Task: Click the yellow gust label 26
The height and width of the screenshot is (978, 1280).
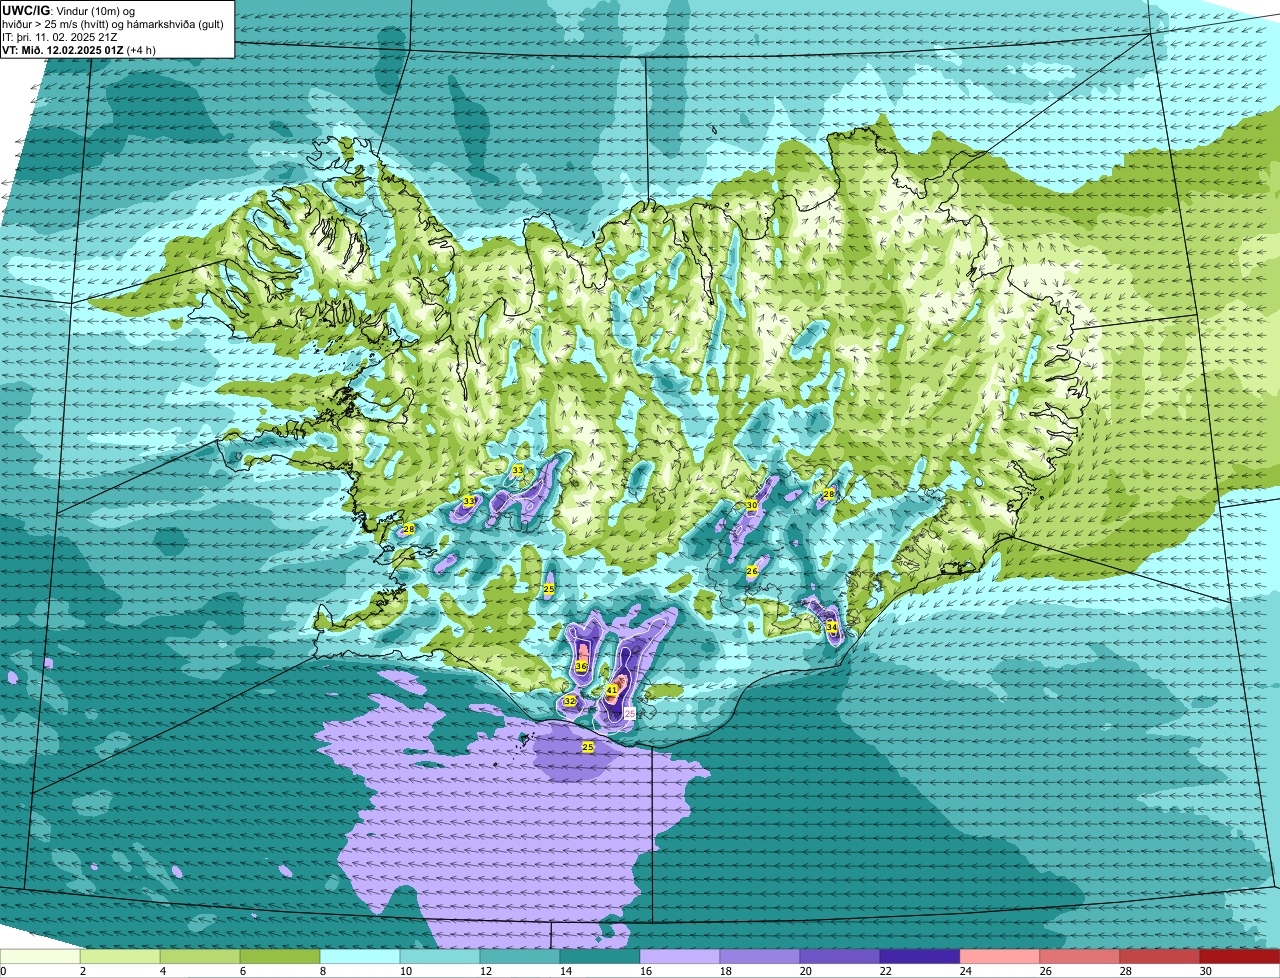Action: tap(752, 571)
